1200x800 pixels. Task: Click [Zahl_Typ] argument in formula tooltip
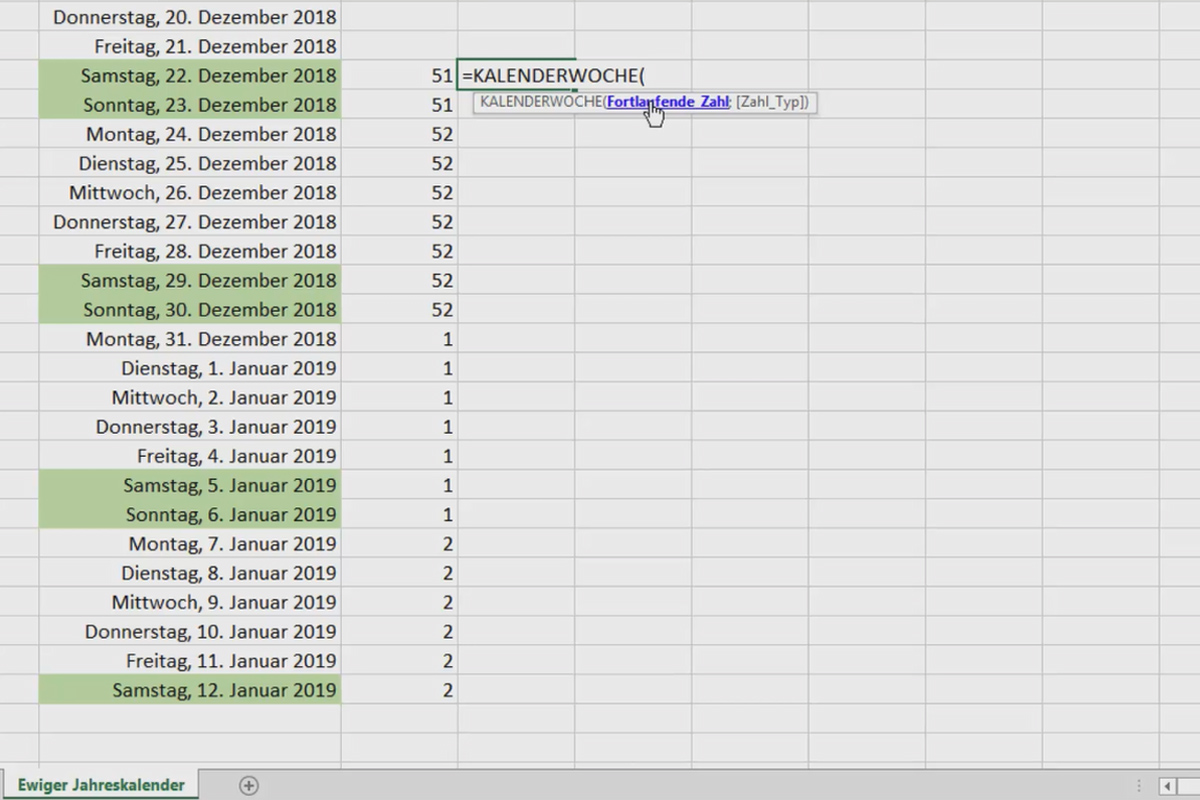pos(771,102)
